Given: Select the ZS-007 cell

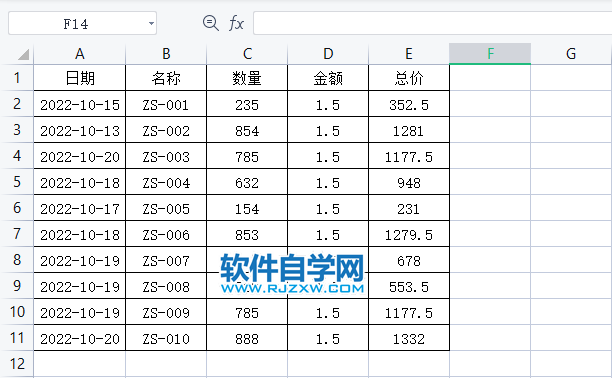Looking at the screenshot, I should point(166,260).
